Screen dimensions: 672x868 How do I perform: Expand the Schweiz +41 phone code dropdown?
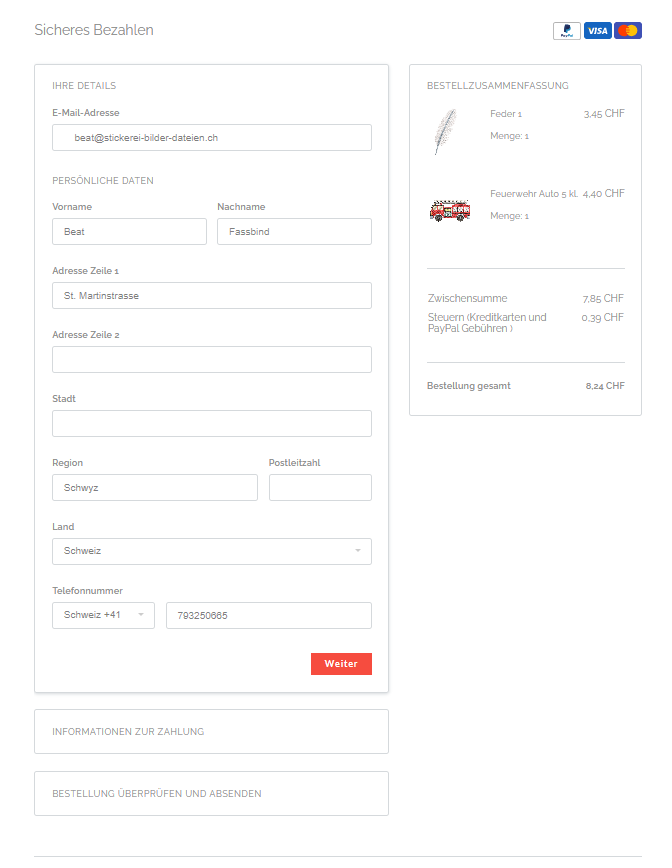103,615
